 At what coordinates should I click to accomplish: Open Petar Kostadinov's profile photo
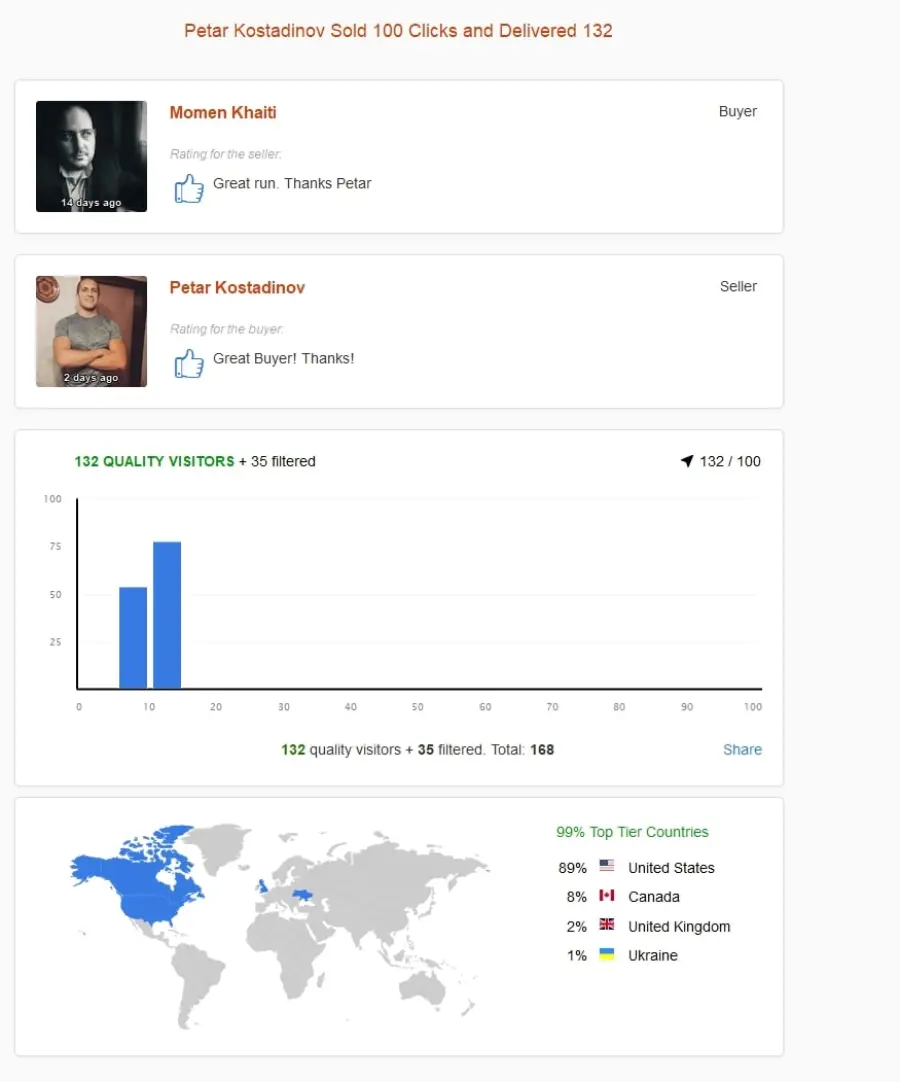pos(91,331)
